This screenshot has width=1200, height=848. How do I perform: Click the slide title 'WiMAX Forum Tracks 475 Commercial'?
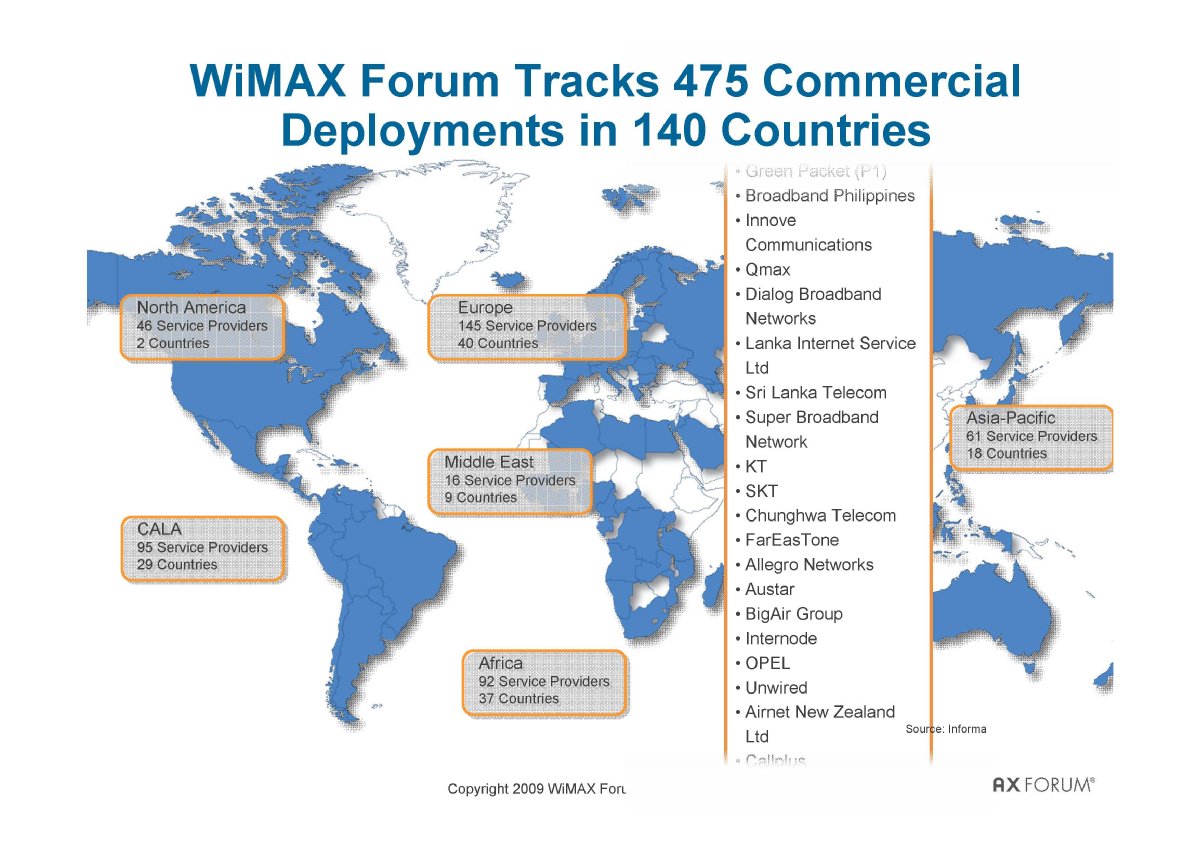(x=605, y=83)
